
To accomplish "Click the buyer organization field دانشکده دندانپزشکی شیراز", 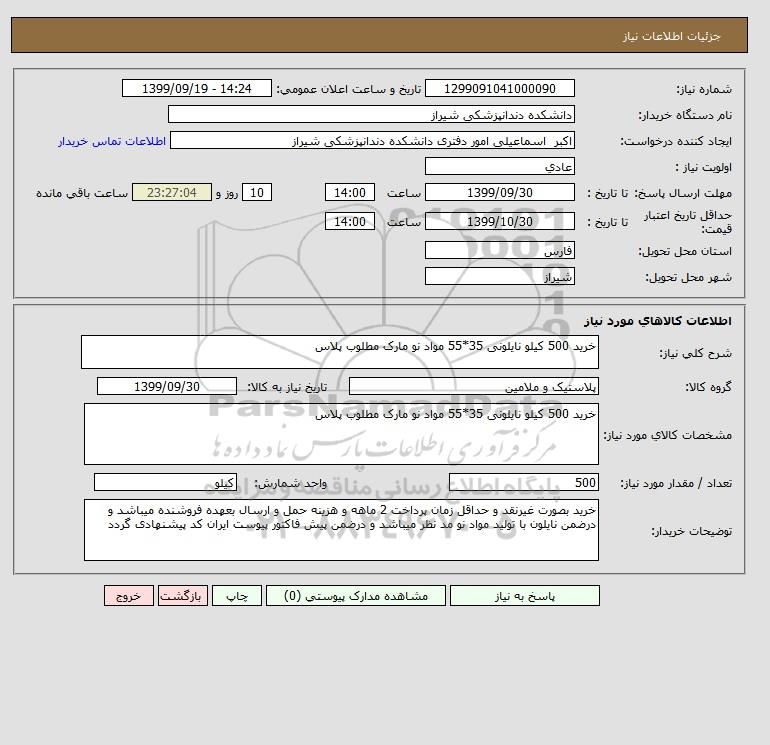I will pyautogui.click(x=371, y=114).
